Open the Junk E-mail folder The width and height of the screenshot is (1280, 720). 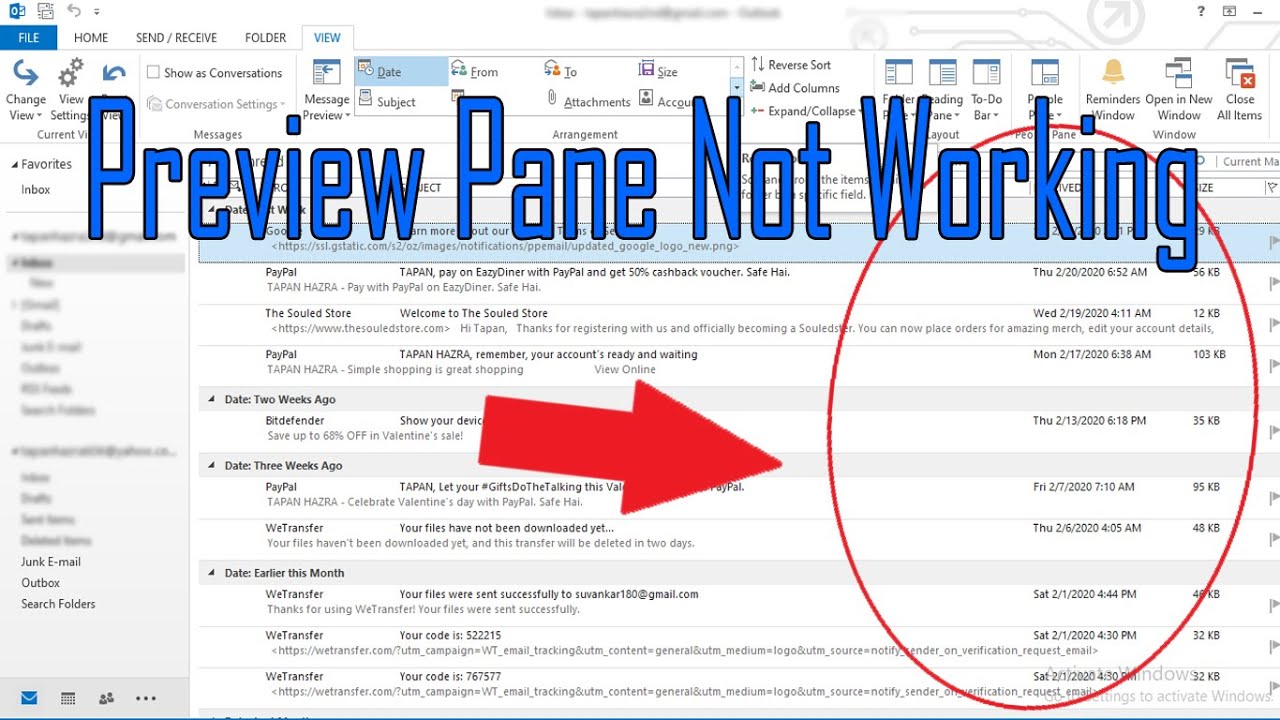(x=51, y=561)
